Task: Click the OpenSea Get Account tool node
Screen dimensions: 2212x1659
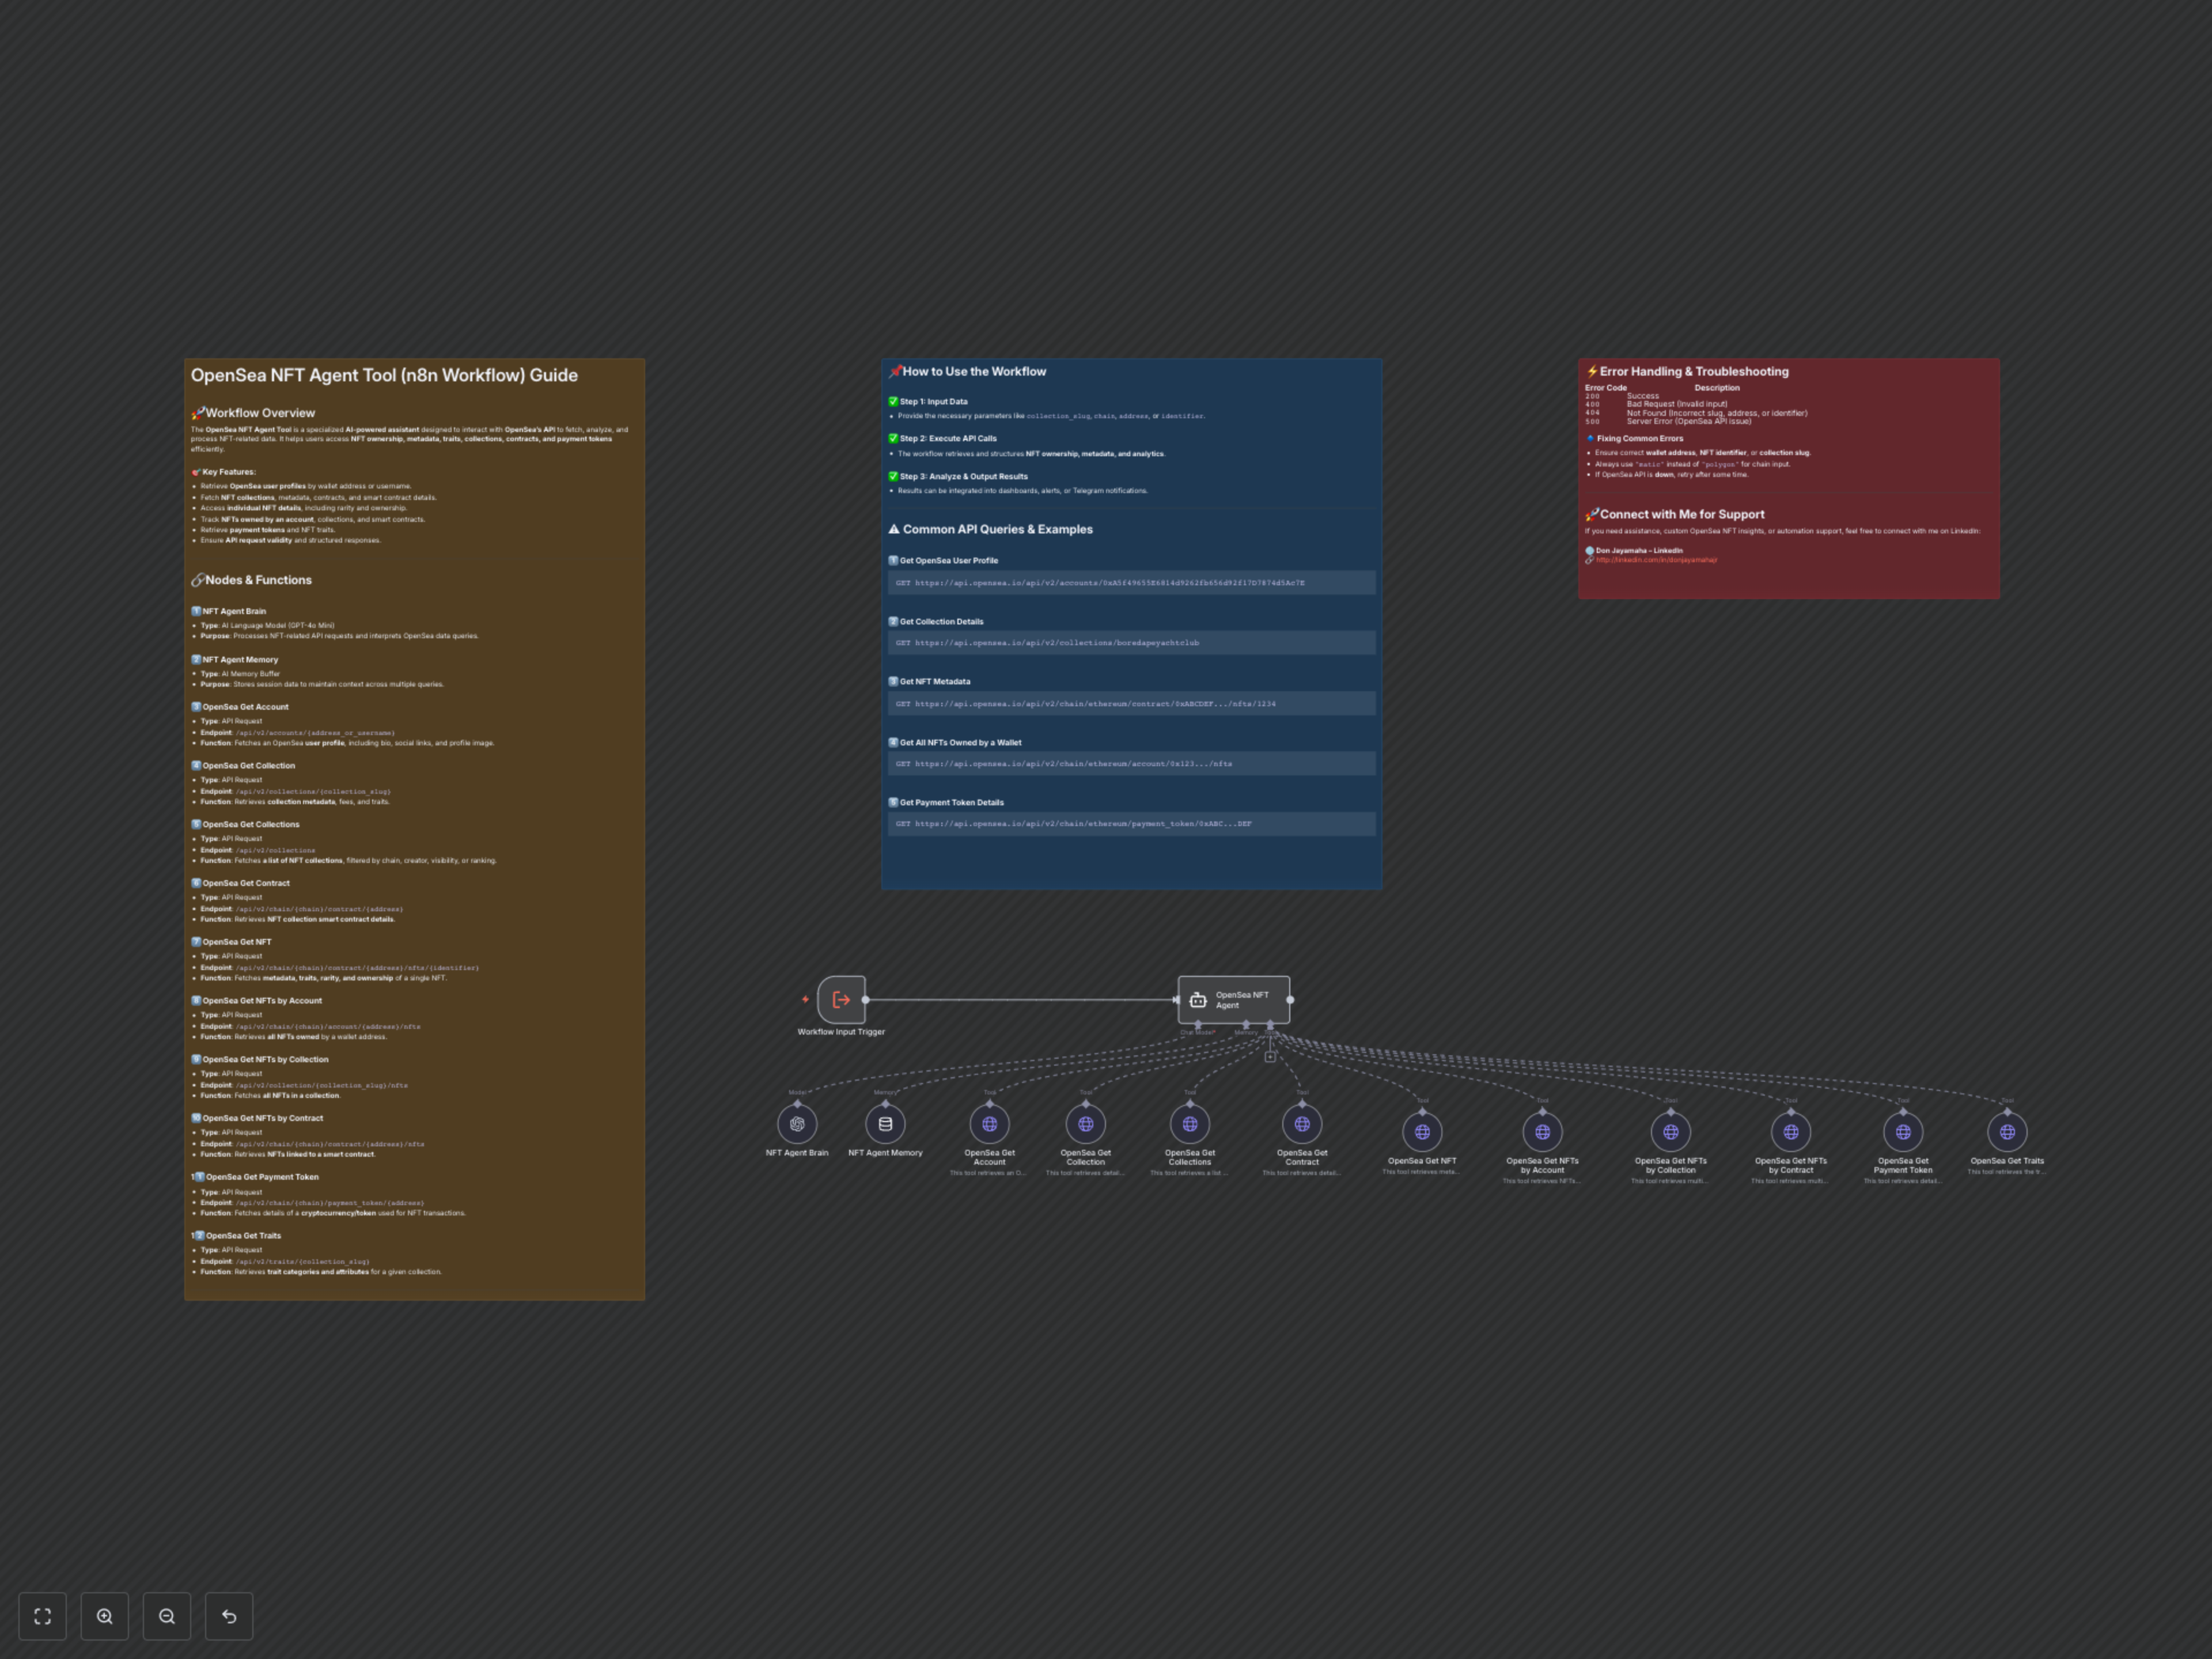Action: pos(989,1124)
